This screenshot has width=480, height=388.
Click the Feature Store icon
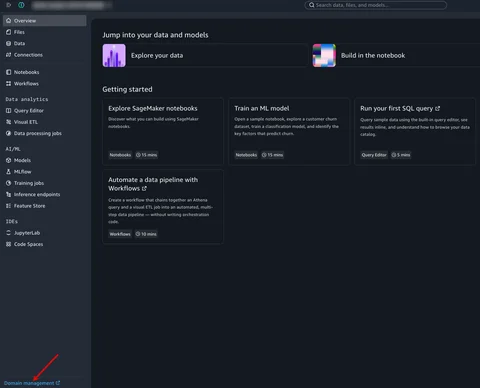[x=9, y=206]
